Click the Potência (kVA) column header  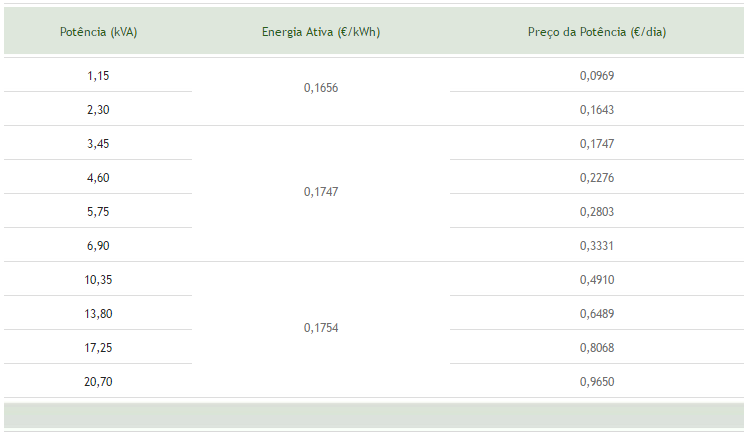tap(98, 32)
